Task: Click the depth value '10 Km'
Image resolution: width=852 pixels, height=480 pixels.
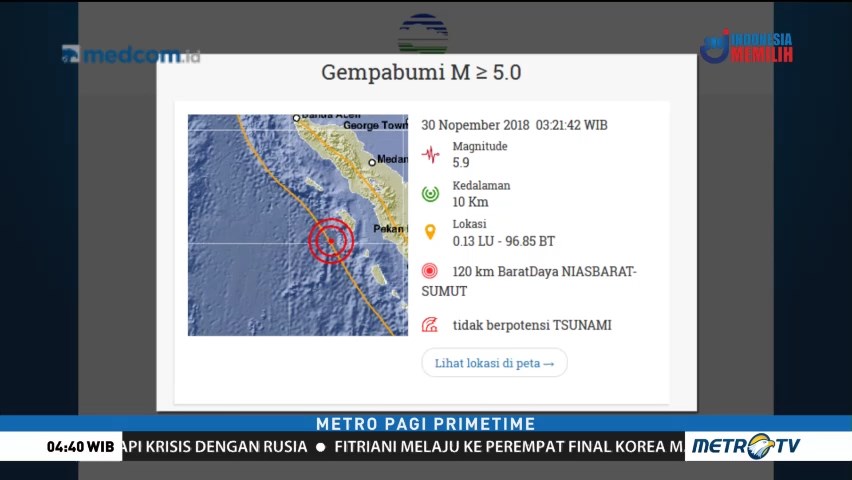Action: (471, 202)
